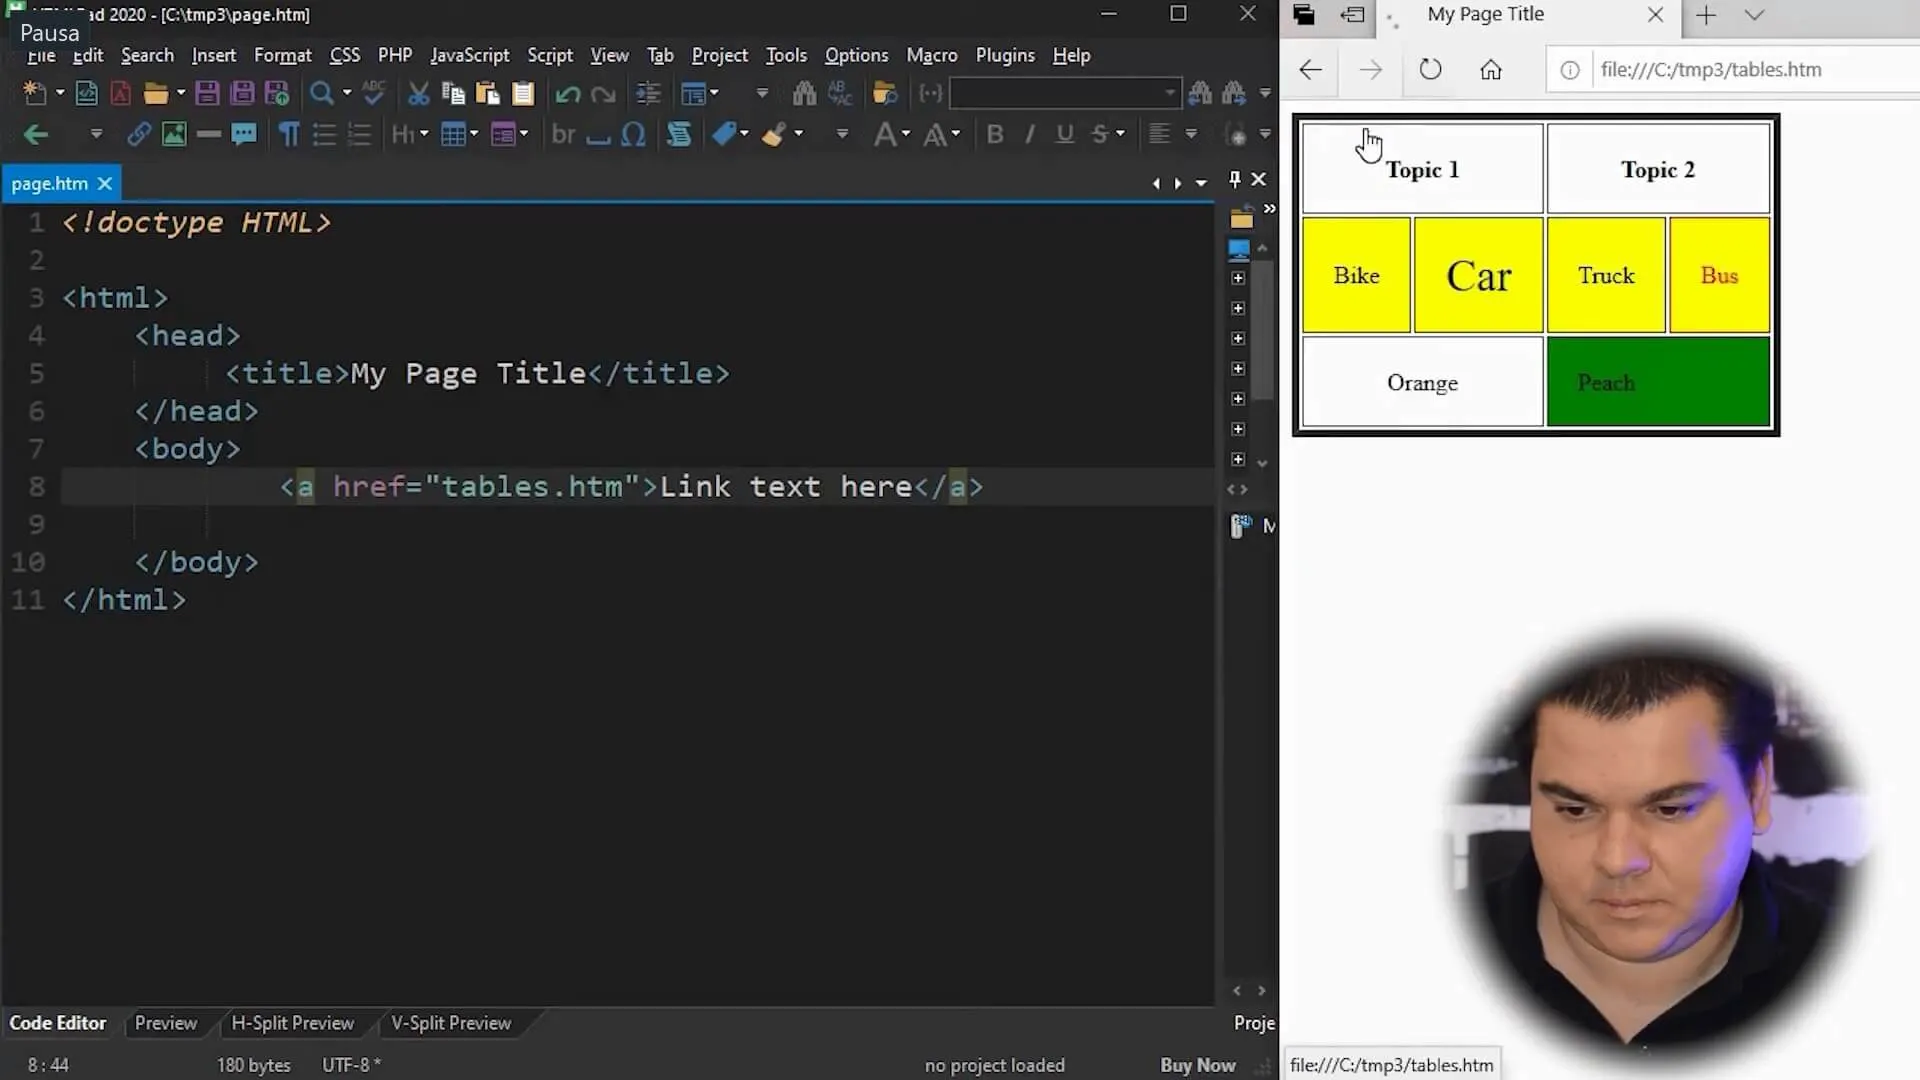Open the search text combo box
Image resolution: width=1920 pixels, height=1080 pixels.
[1065, 93]
